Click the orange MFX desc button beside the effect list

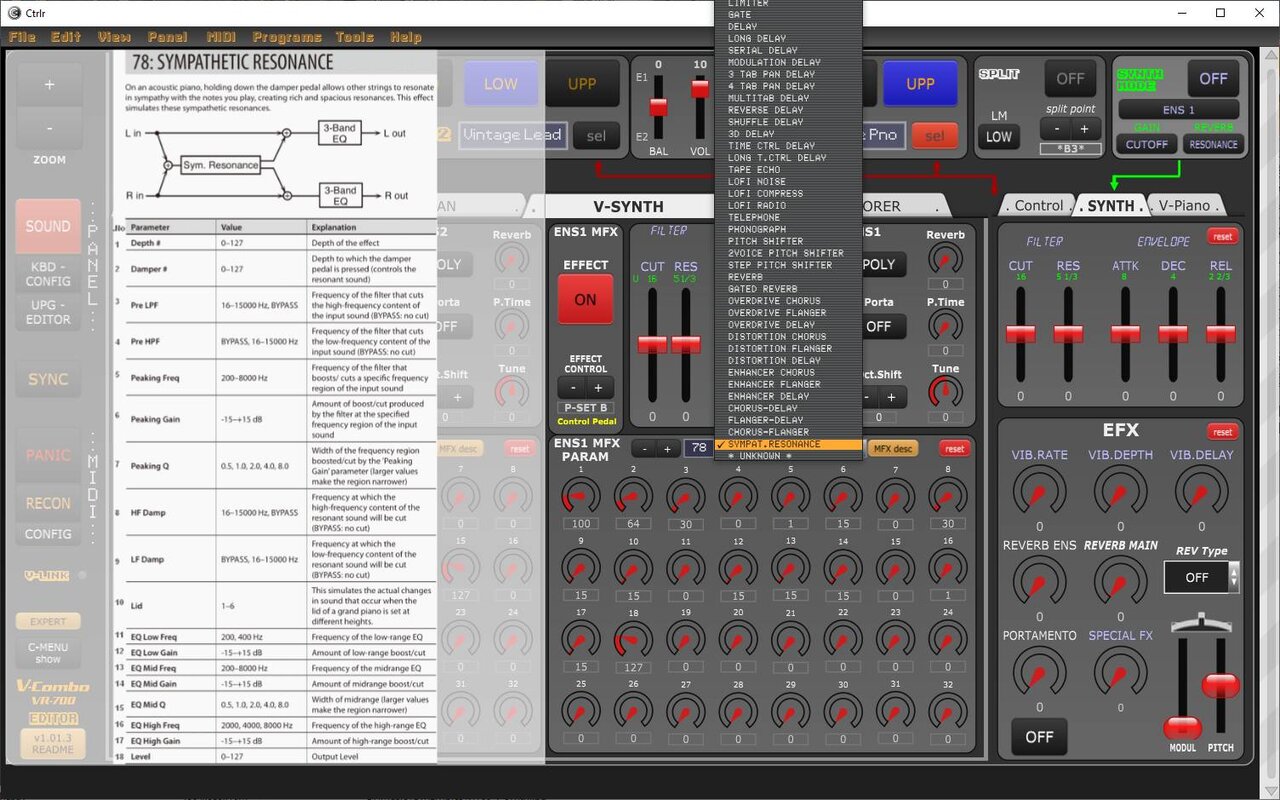pyautogui.click(x=892, y=449)
